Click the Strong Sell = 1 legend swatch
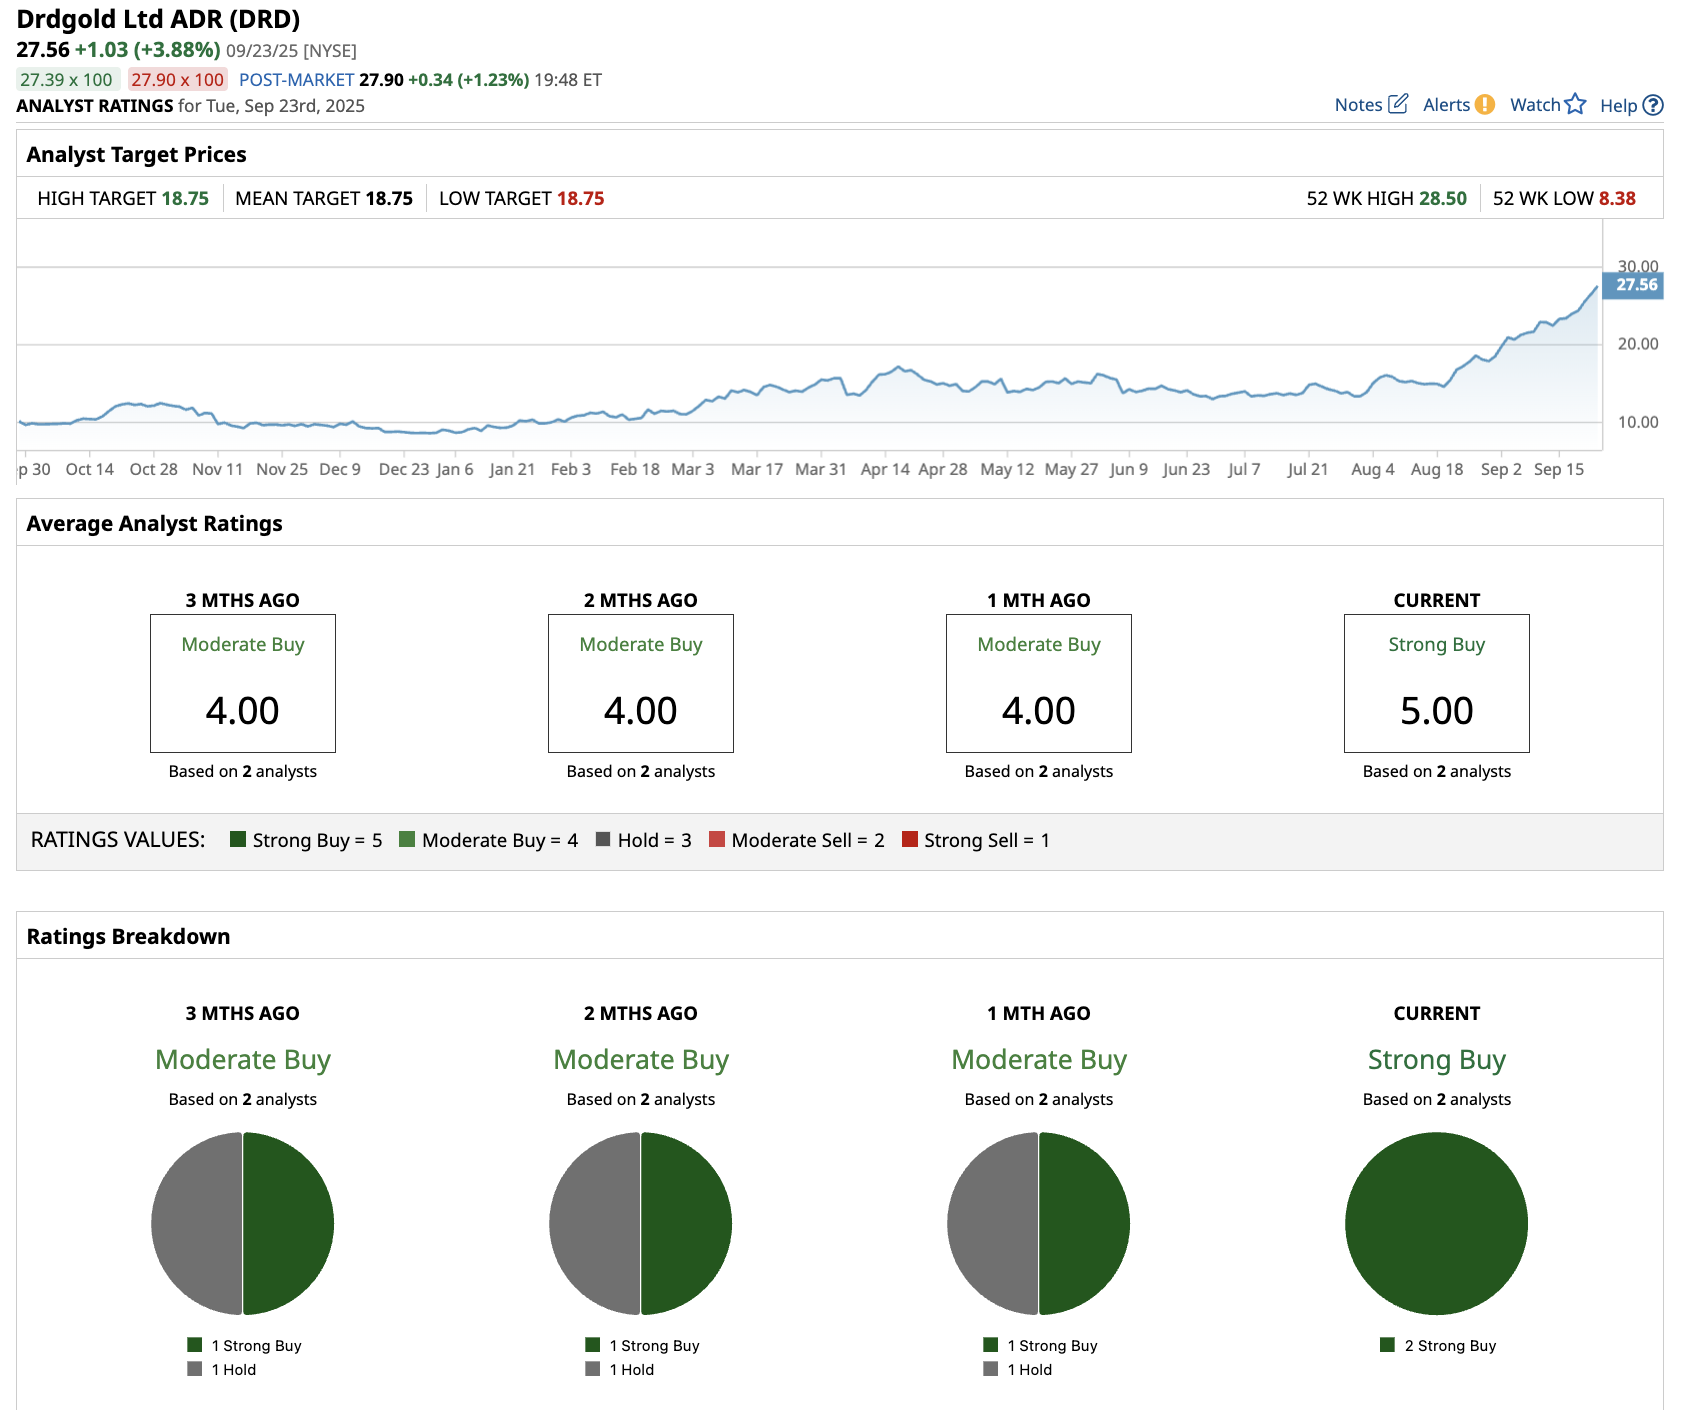This screenshot has height=1410, width=1708. coord(910,839)
